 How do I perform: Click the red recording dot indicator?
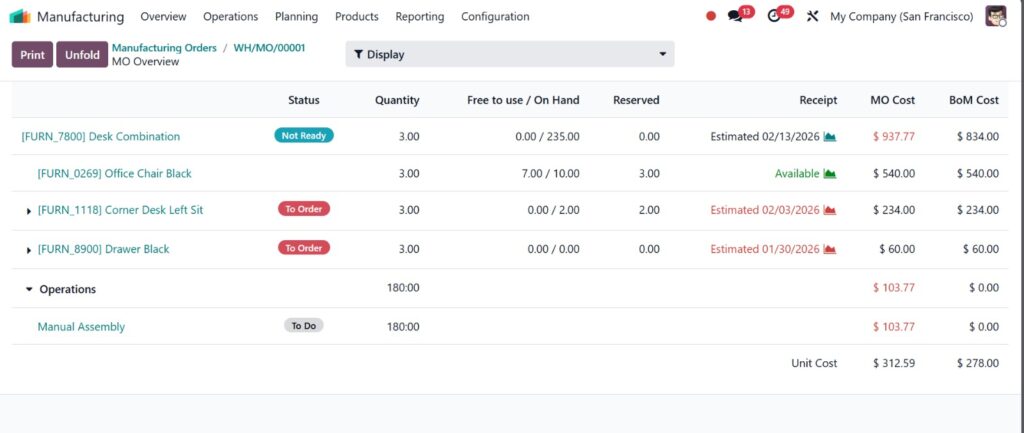(711, 16)
